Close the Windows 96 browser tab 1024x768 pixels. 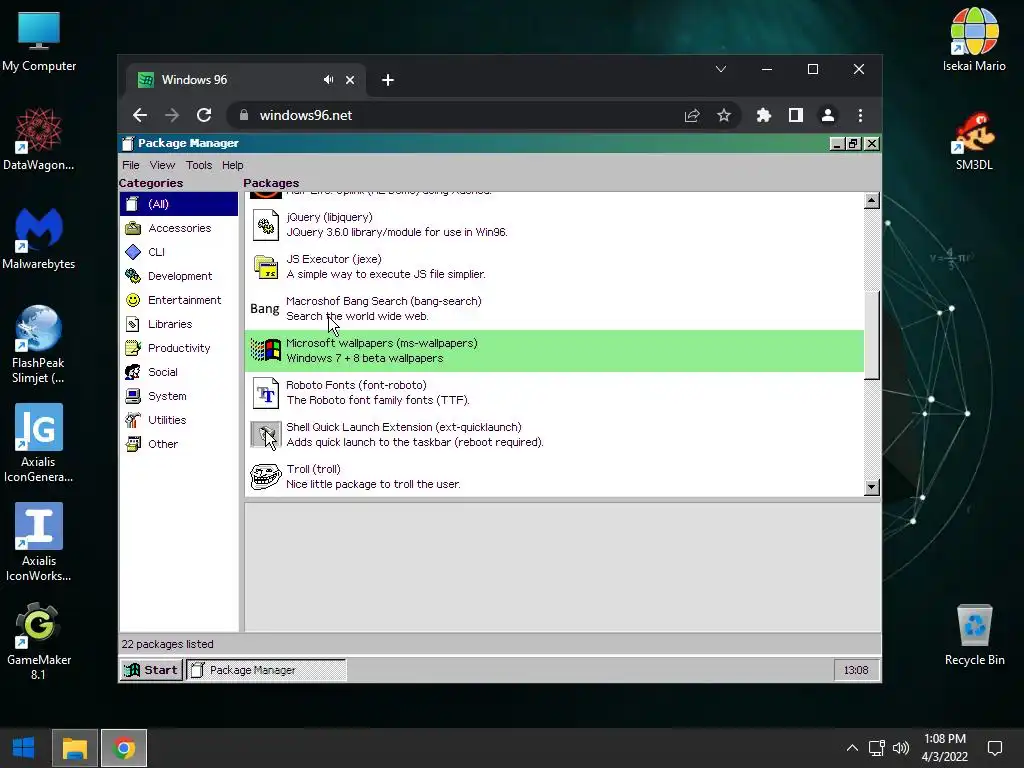tap(350, 80)
